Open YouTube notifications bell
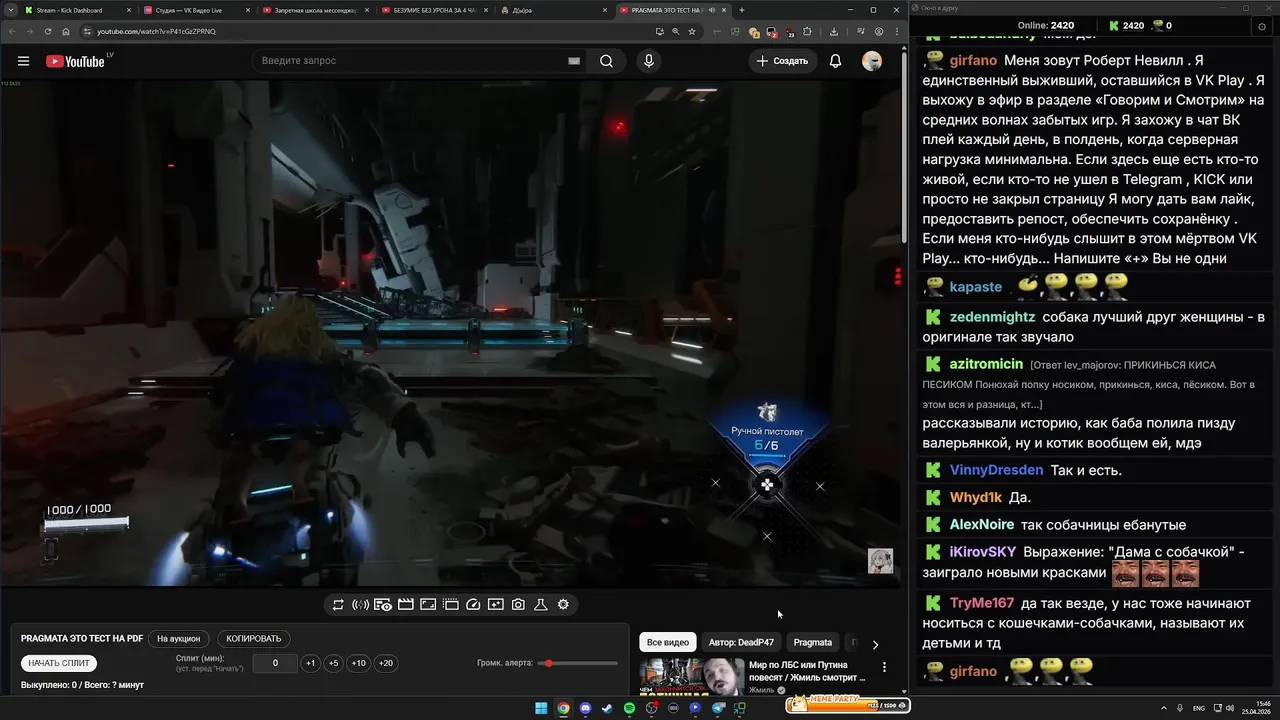This screenshot has height=720, width=1280. [x=835, y=61]
